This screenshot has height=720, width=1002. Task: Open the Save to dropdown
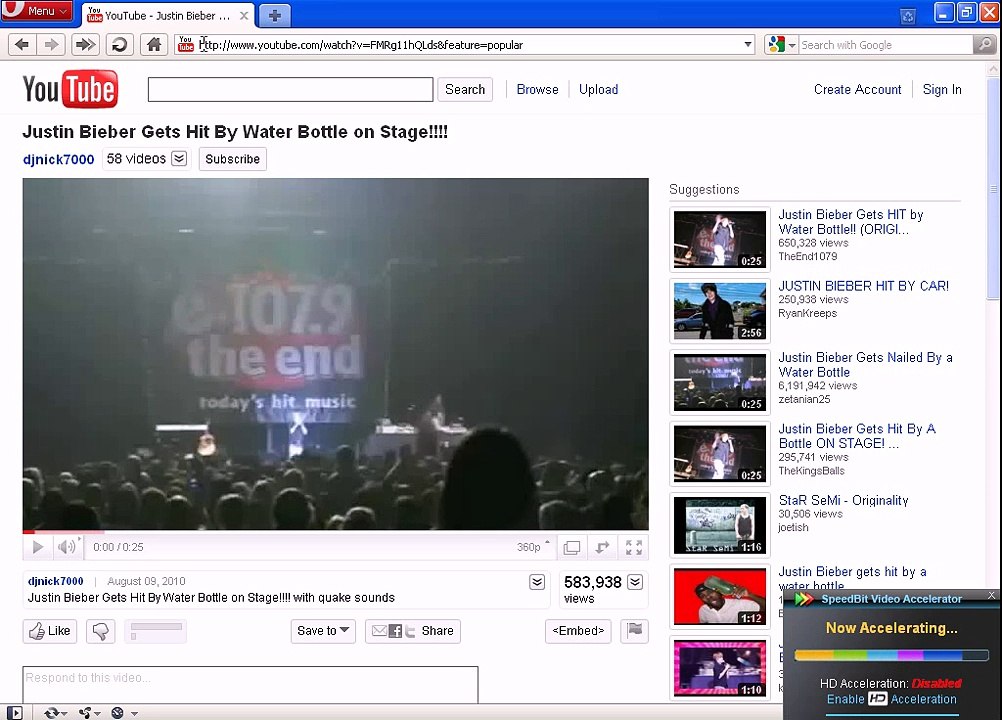pos(323,631)
